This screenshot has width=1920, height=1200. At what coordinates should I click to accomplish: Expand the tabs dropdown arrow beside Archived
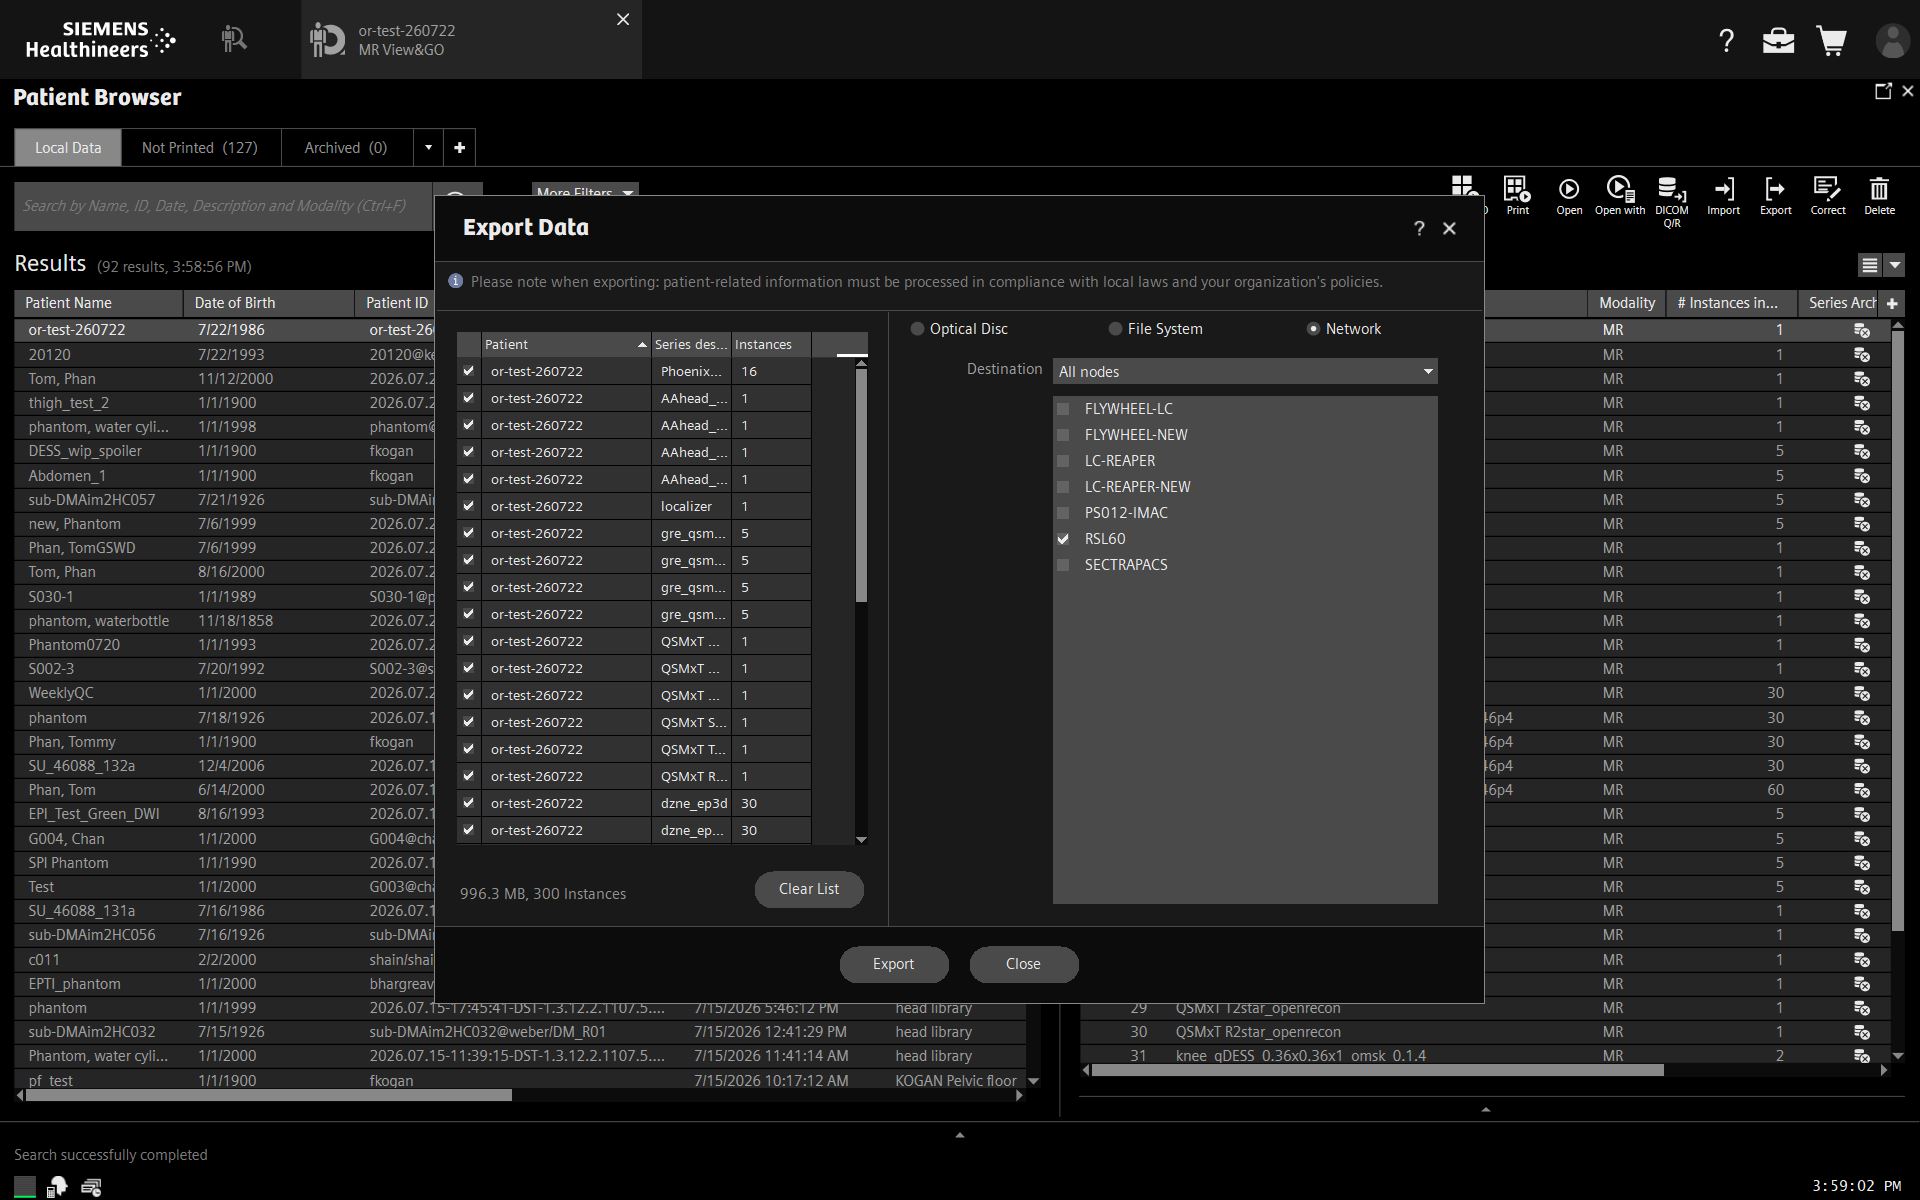coord(428,148)
